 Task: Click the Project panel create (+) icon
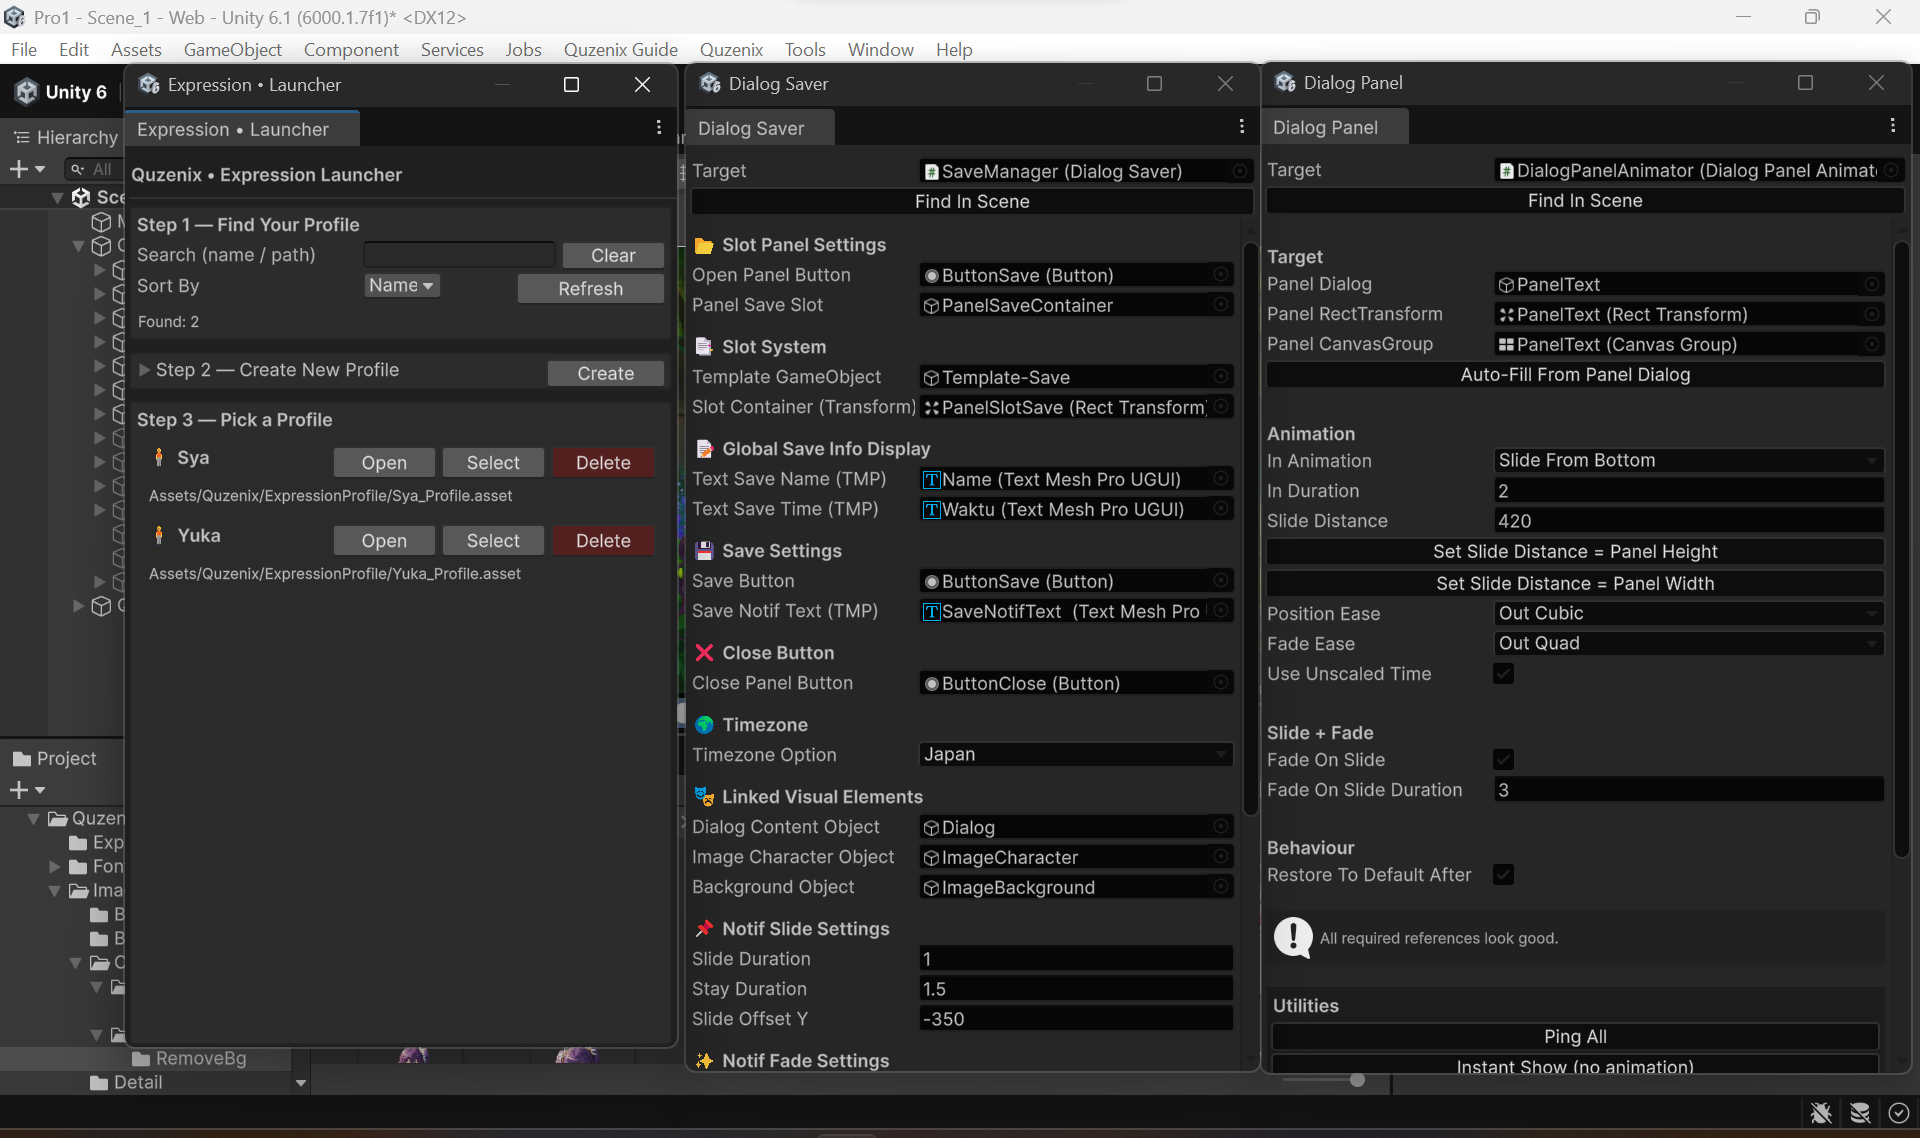(21, 790)
